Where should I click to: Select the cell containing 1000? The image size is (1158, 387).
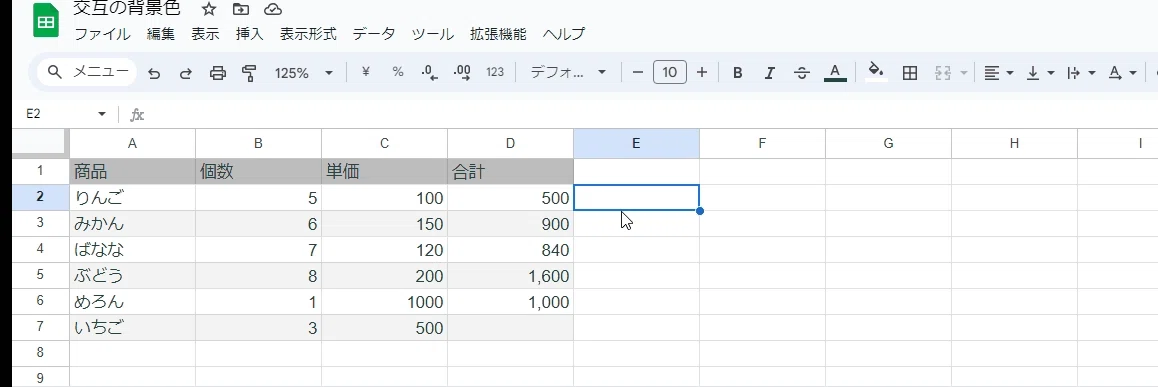click(x=385, y=301)
